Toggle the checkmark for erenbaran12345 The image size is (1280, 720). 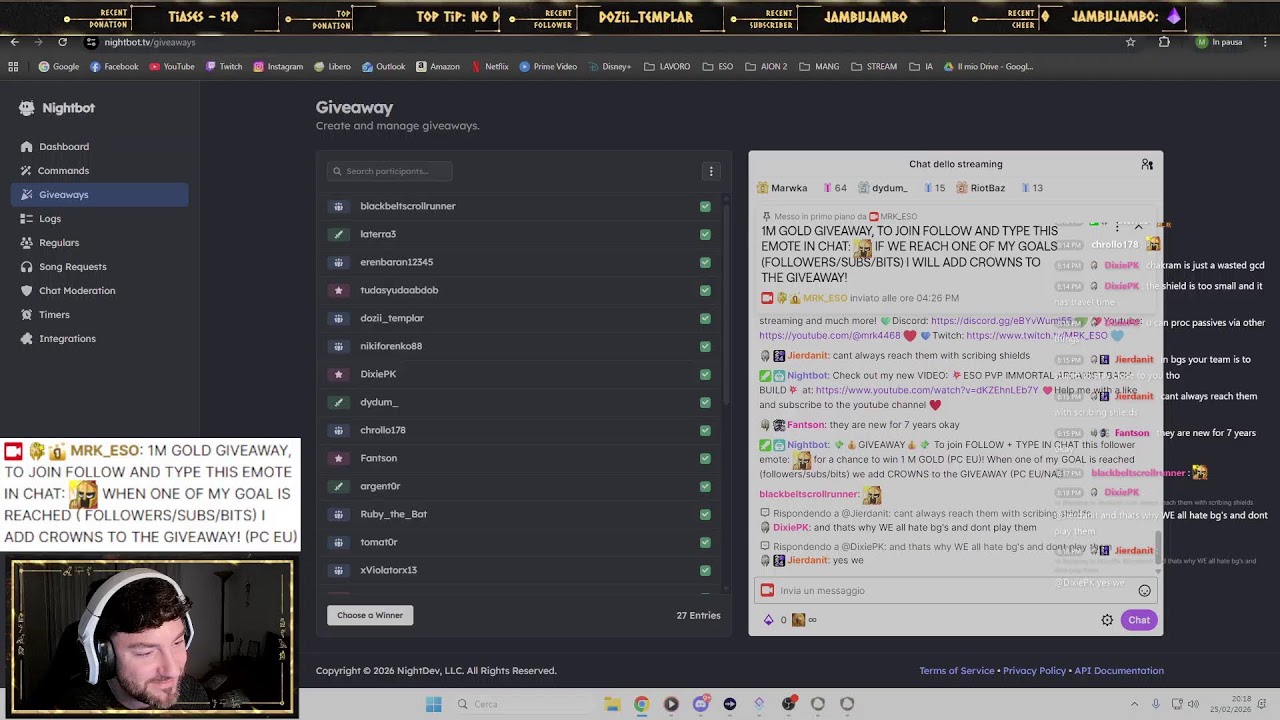click(x=705, y=262)
